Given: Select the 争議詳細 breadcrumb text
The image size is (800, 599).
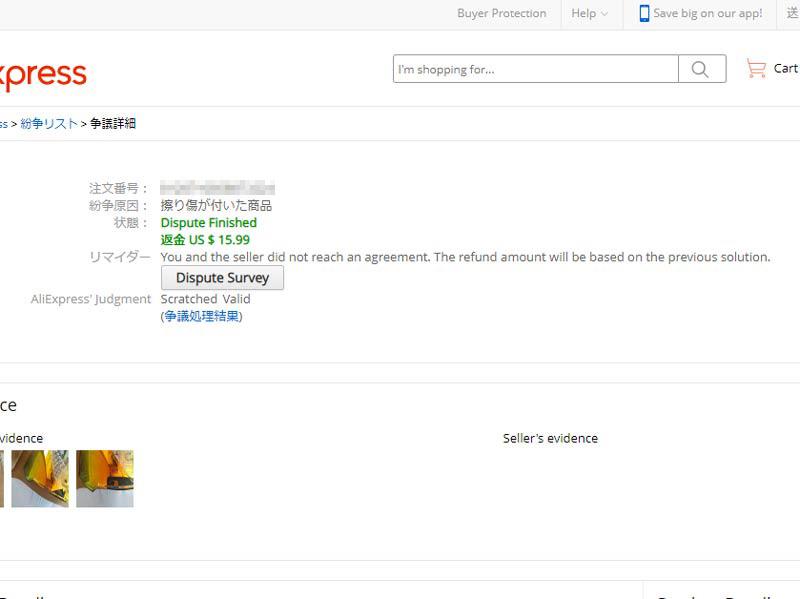Looking at the screenshot, I should (113, 123).
